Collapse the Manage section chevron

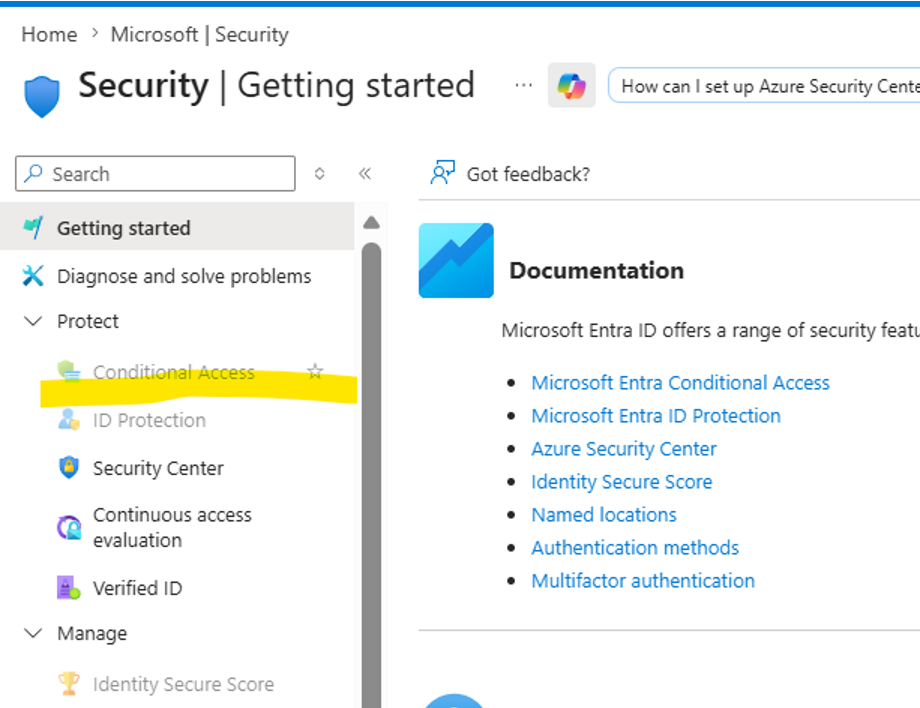point(33,633)
